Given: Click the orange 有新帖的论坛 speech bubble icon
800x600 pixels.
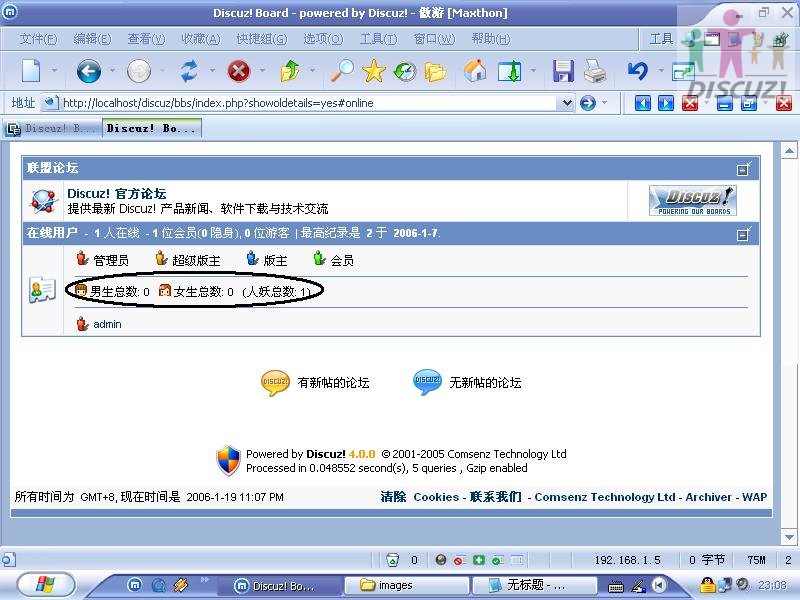Looking at the screenshot, I should click(x=275, y=382).
